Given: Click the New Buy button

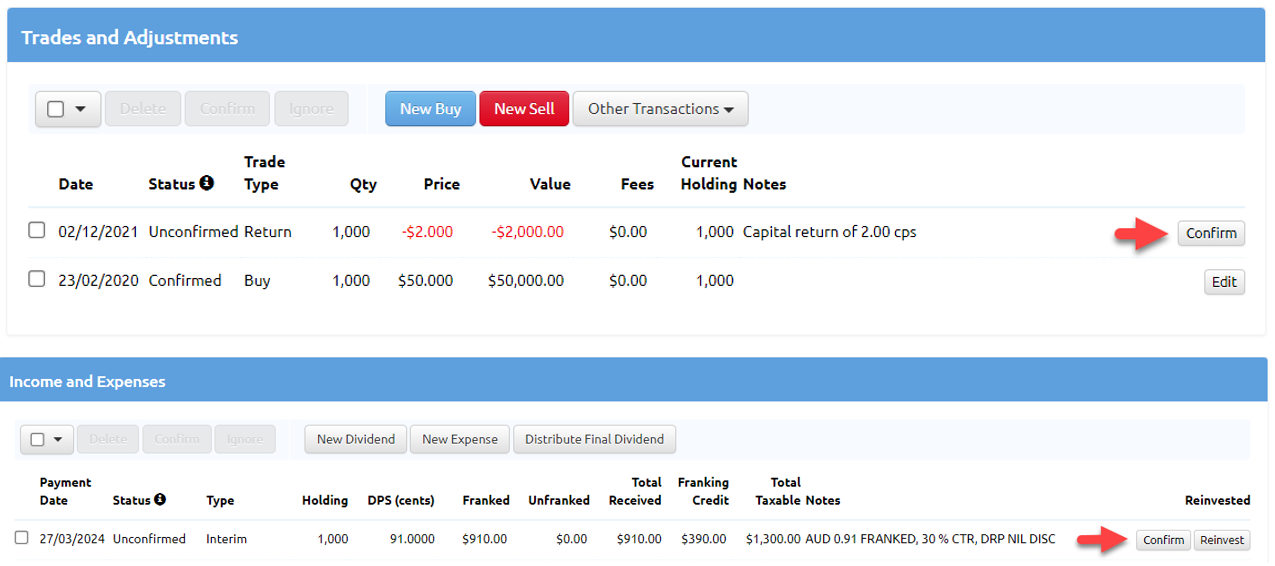Looking at the screenshot, I should coord(430,109).
